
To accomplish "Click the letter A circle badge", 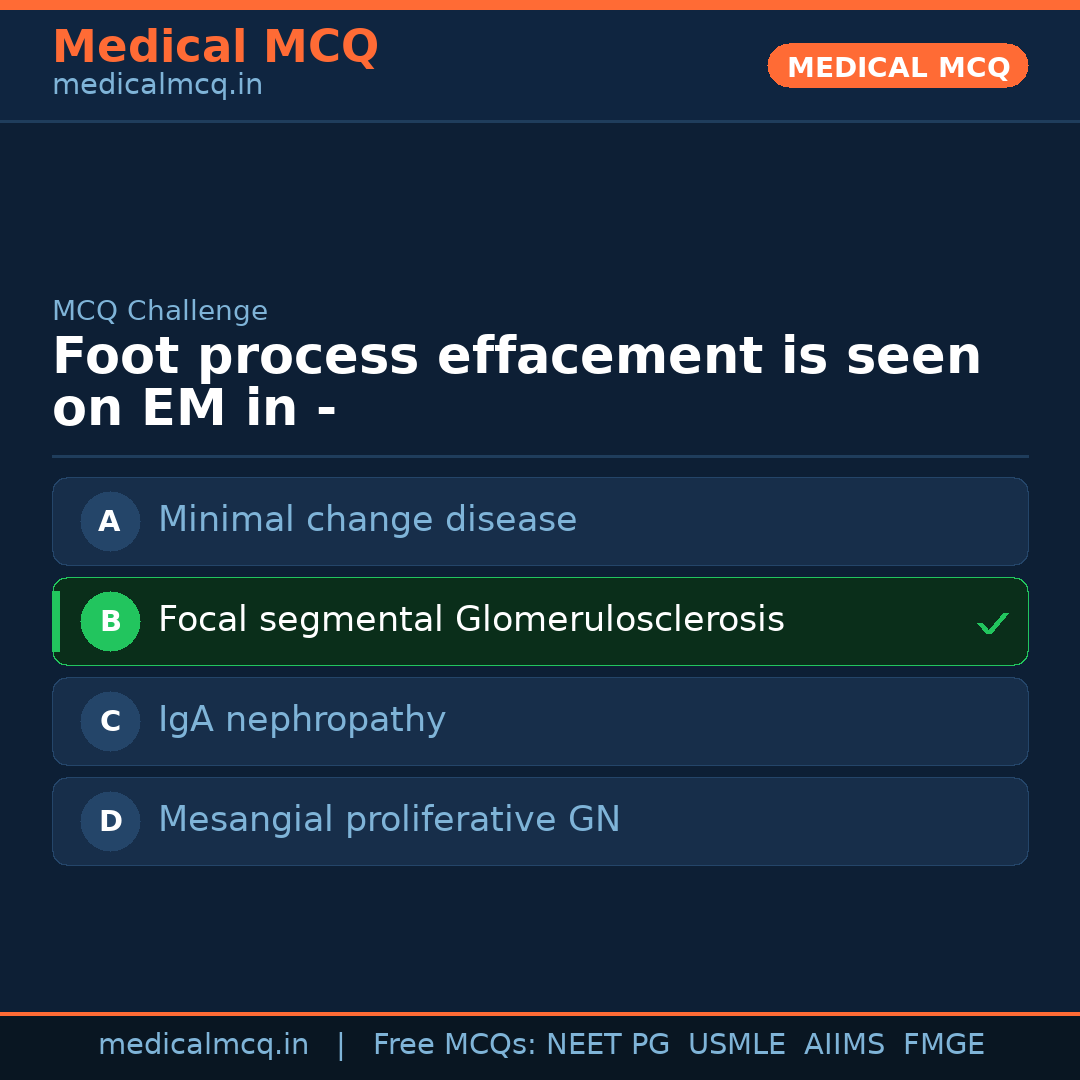I will pos(110,521).
